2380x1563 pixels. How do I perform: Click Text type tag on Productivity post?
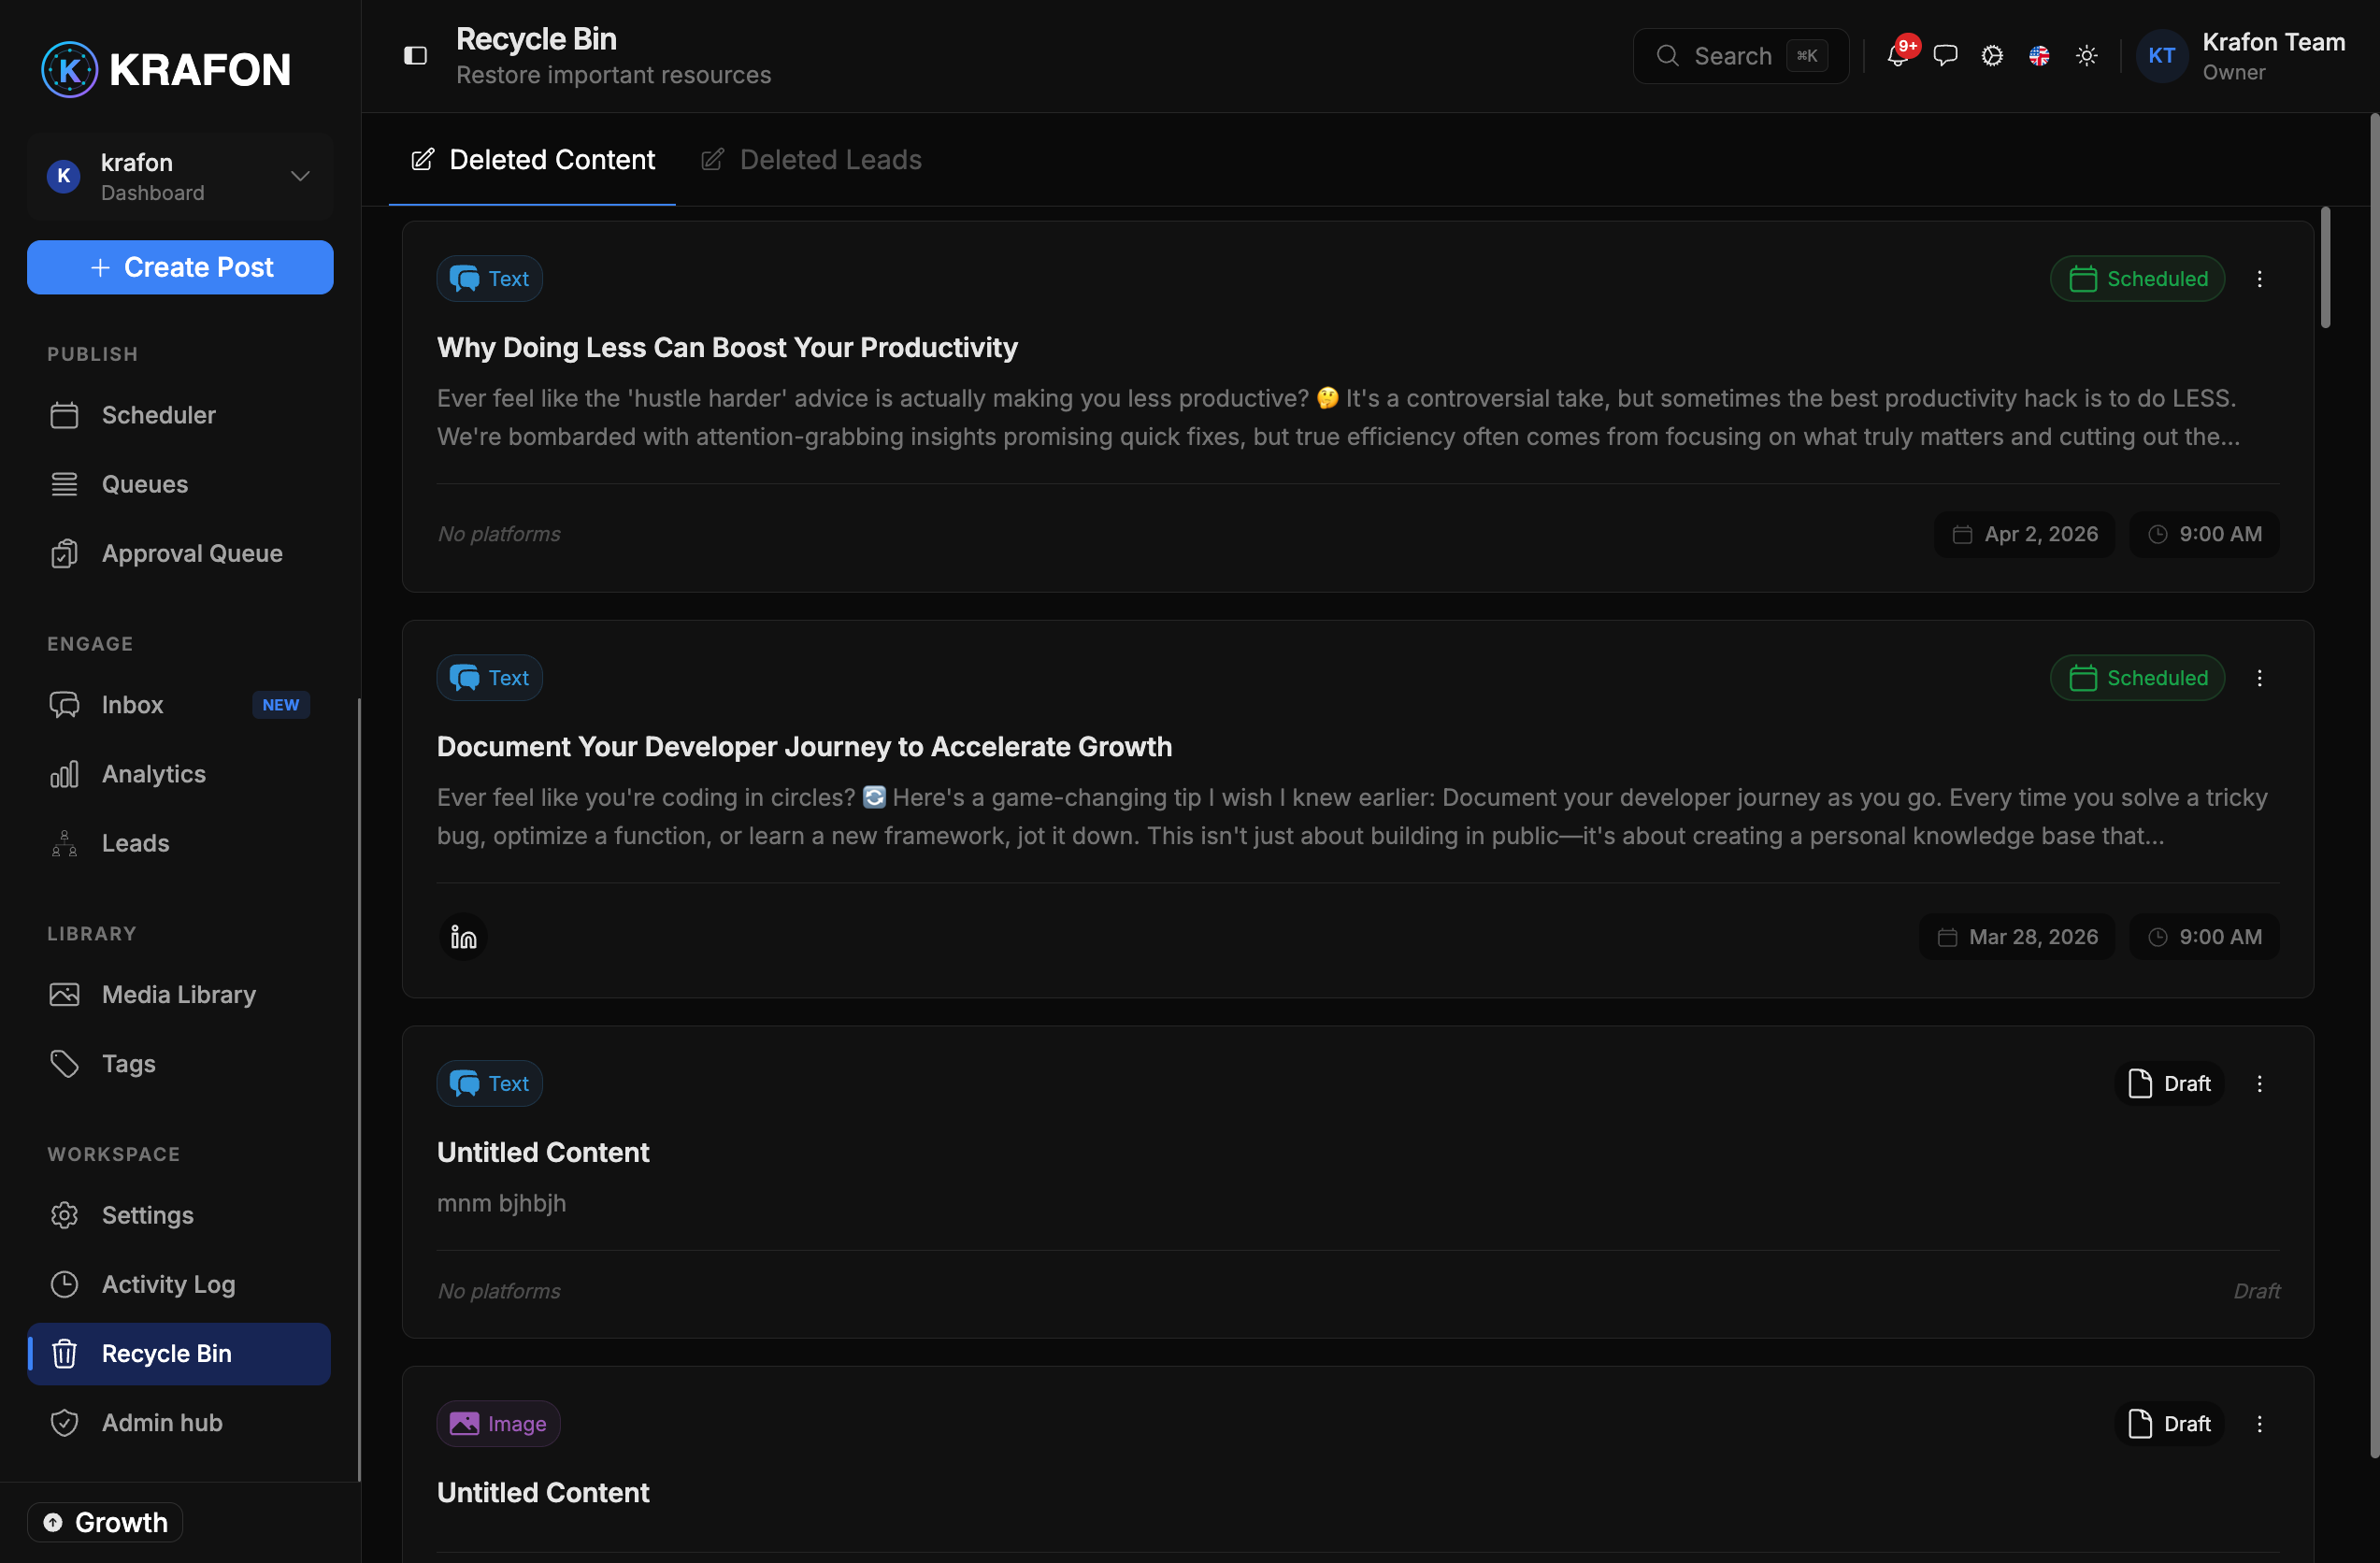(x=490, y=279)
